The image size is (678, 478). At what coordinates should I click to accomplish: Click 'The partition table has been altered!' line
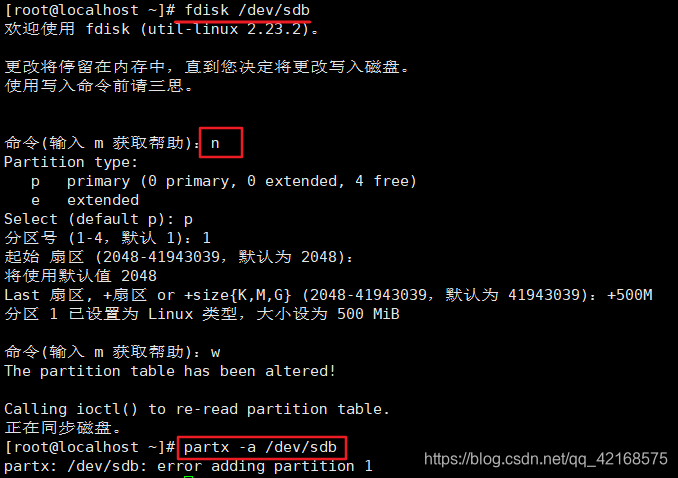click(x=170, y=371)
